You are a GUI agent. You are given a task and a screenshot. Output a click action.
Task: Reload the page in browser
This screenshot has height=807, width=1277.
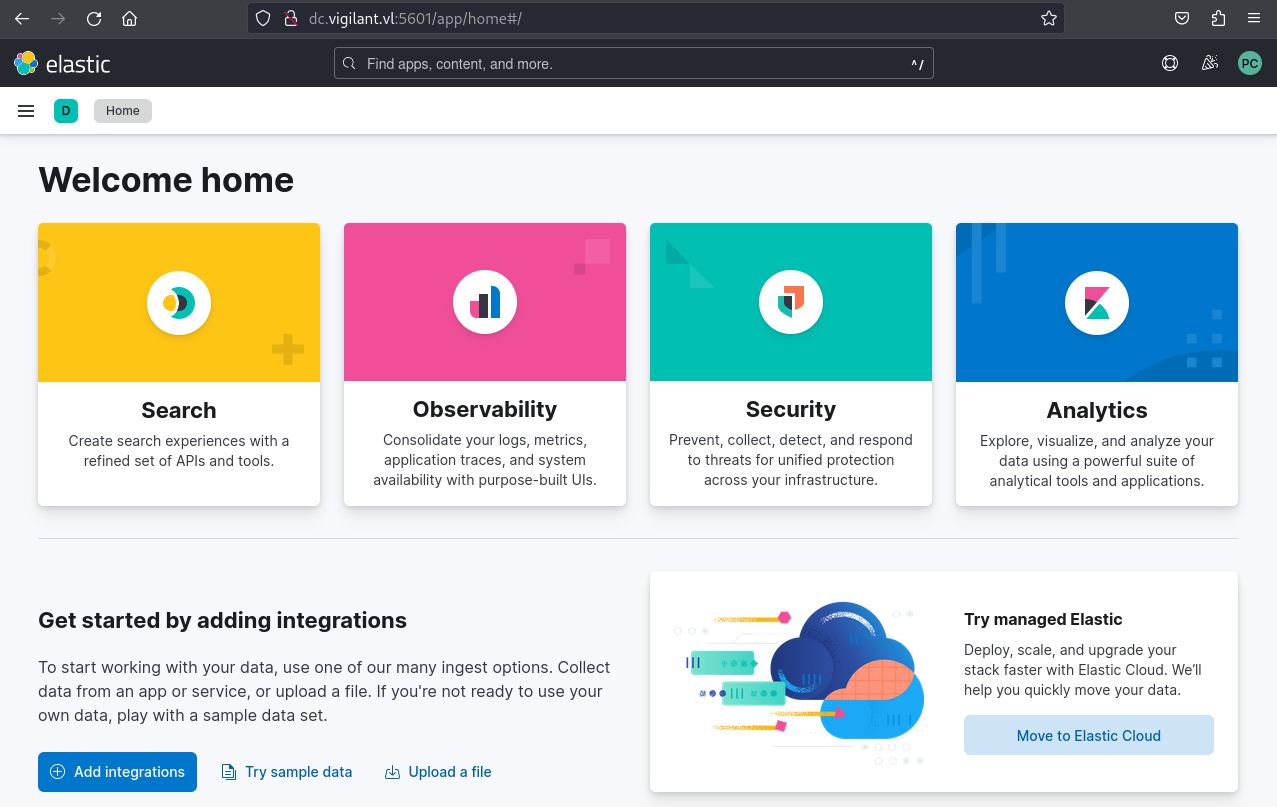click(x=94, y=18)
